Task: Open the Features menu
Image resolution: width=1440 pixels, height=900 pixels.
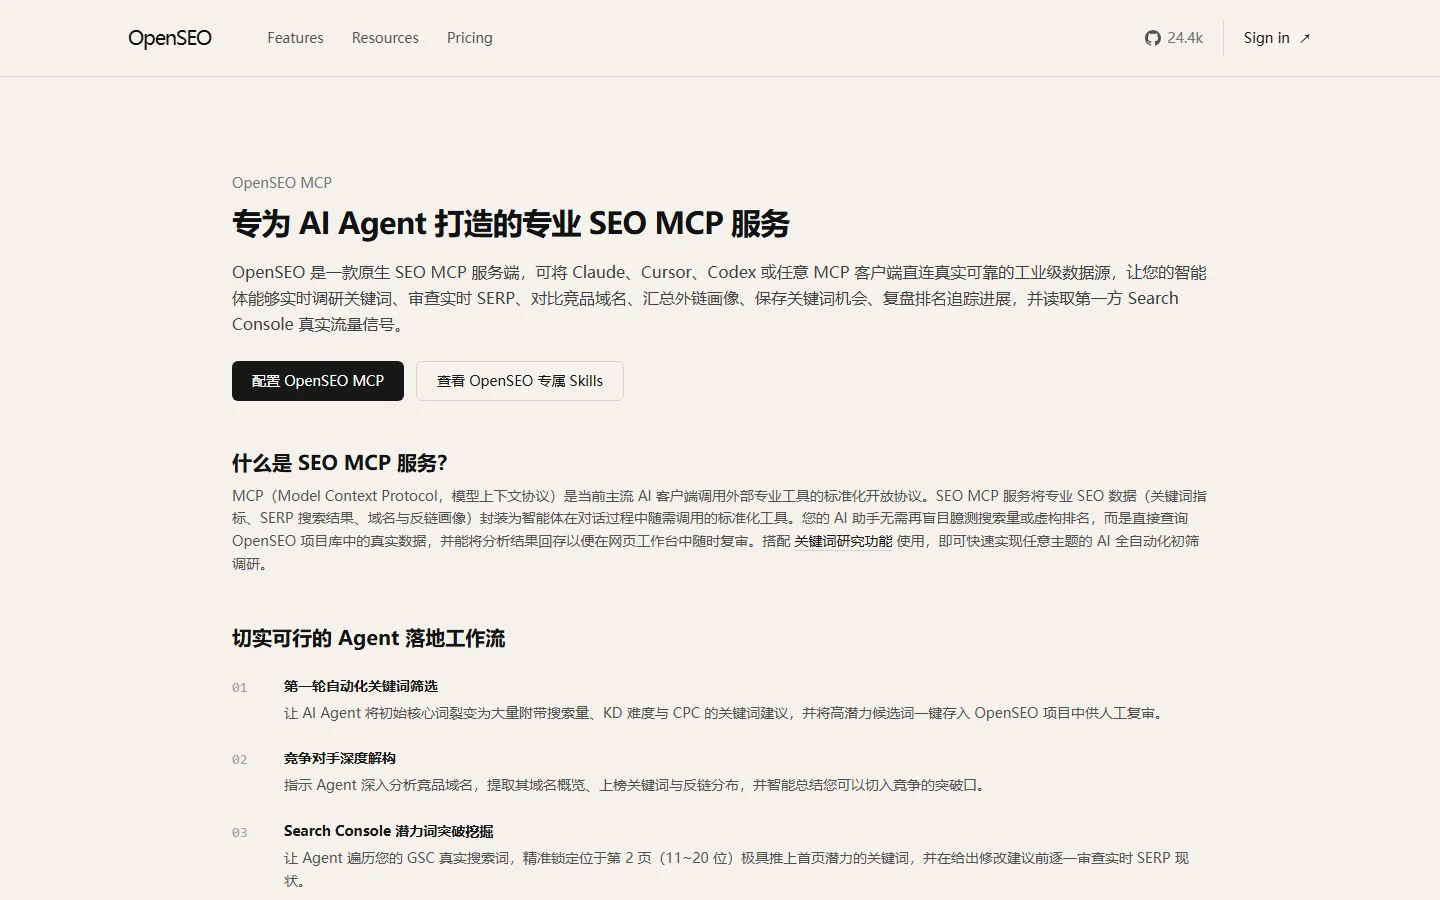Action: [295, 38]
